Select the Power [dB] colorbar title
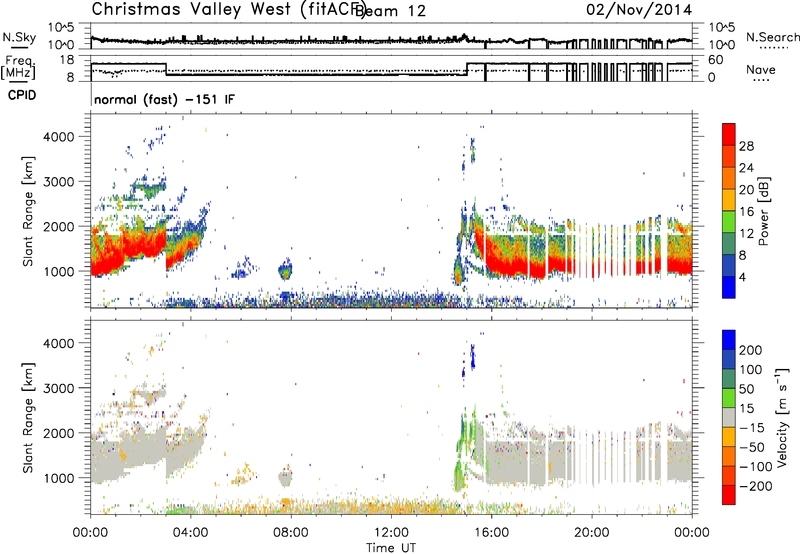 tap(764, 211)
